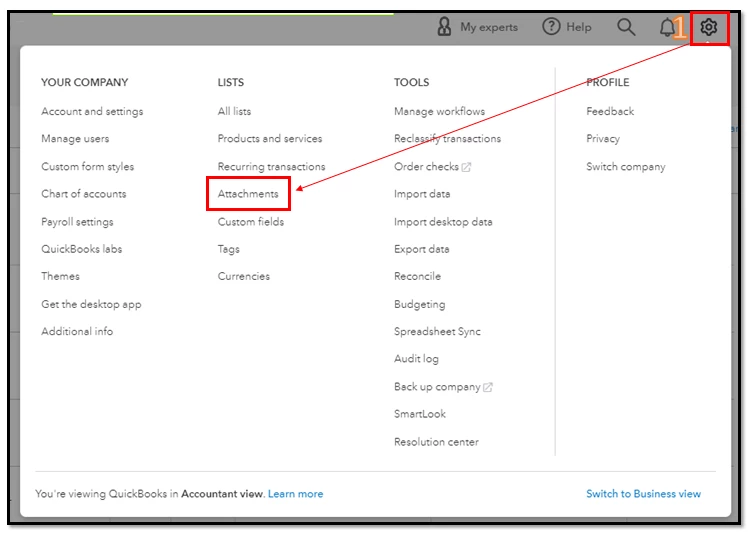Choose Import data

point(422,194)
